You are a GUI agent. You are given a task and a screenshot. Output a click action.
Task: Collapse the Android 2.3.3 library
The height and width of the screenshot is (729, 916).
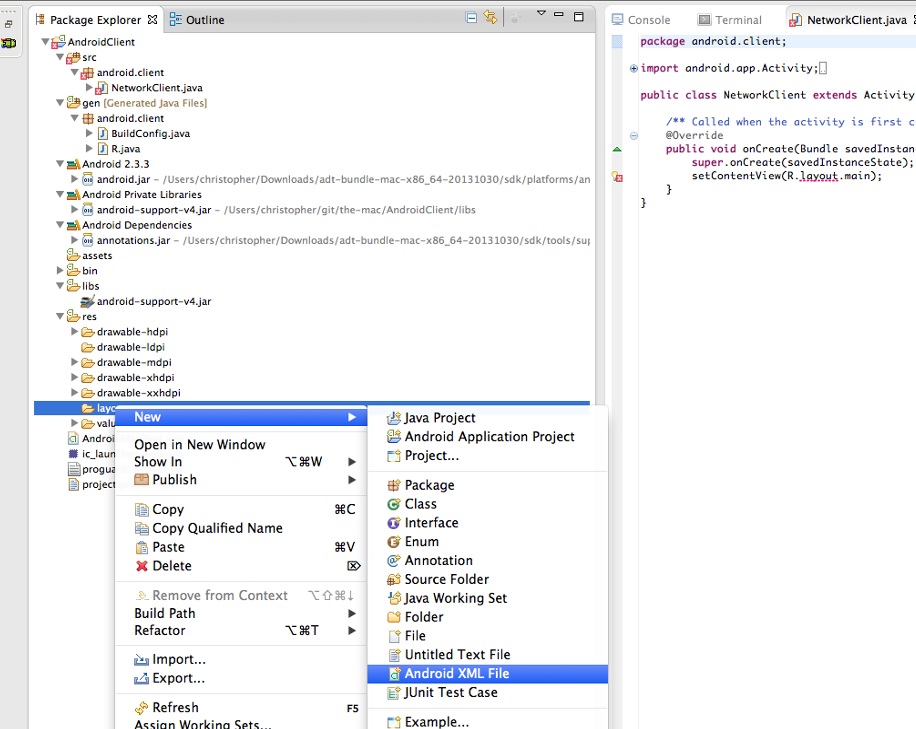click(x=60, y=164)
